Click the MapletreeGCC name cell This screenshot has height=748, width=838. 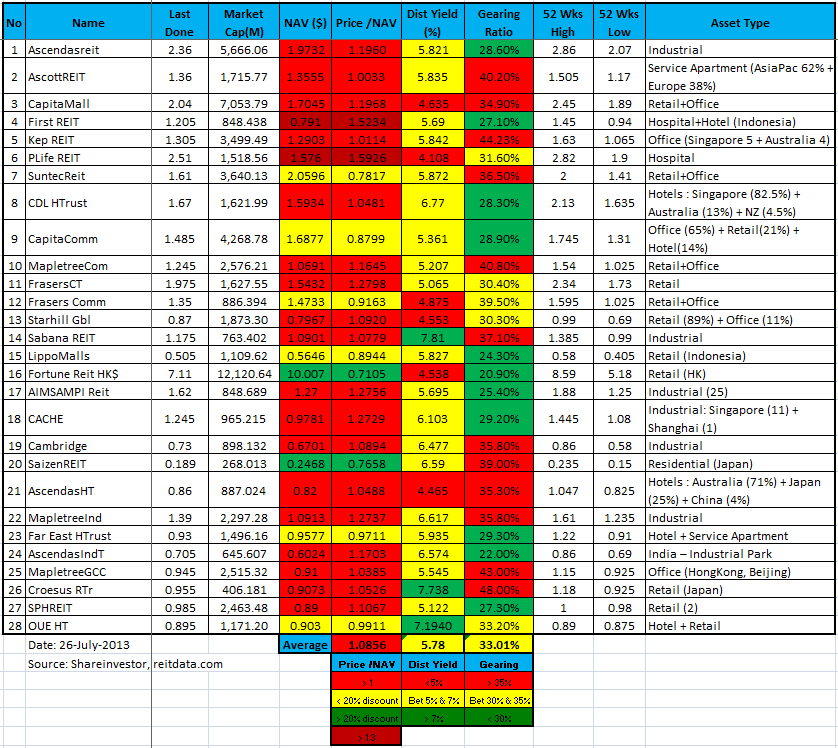pyautogui.click(x=88, y=572)
